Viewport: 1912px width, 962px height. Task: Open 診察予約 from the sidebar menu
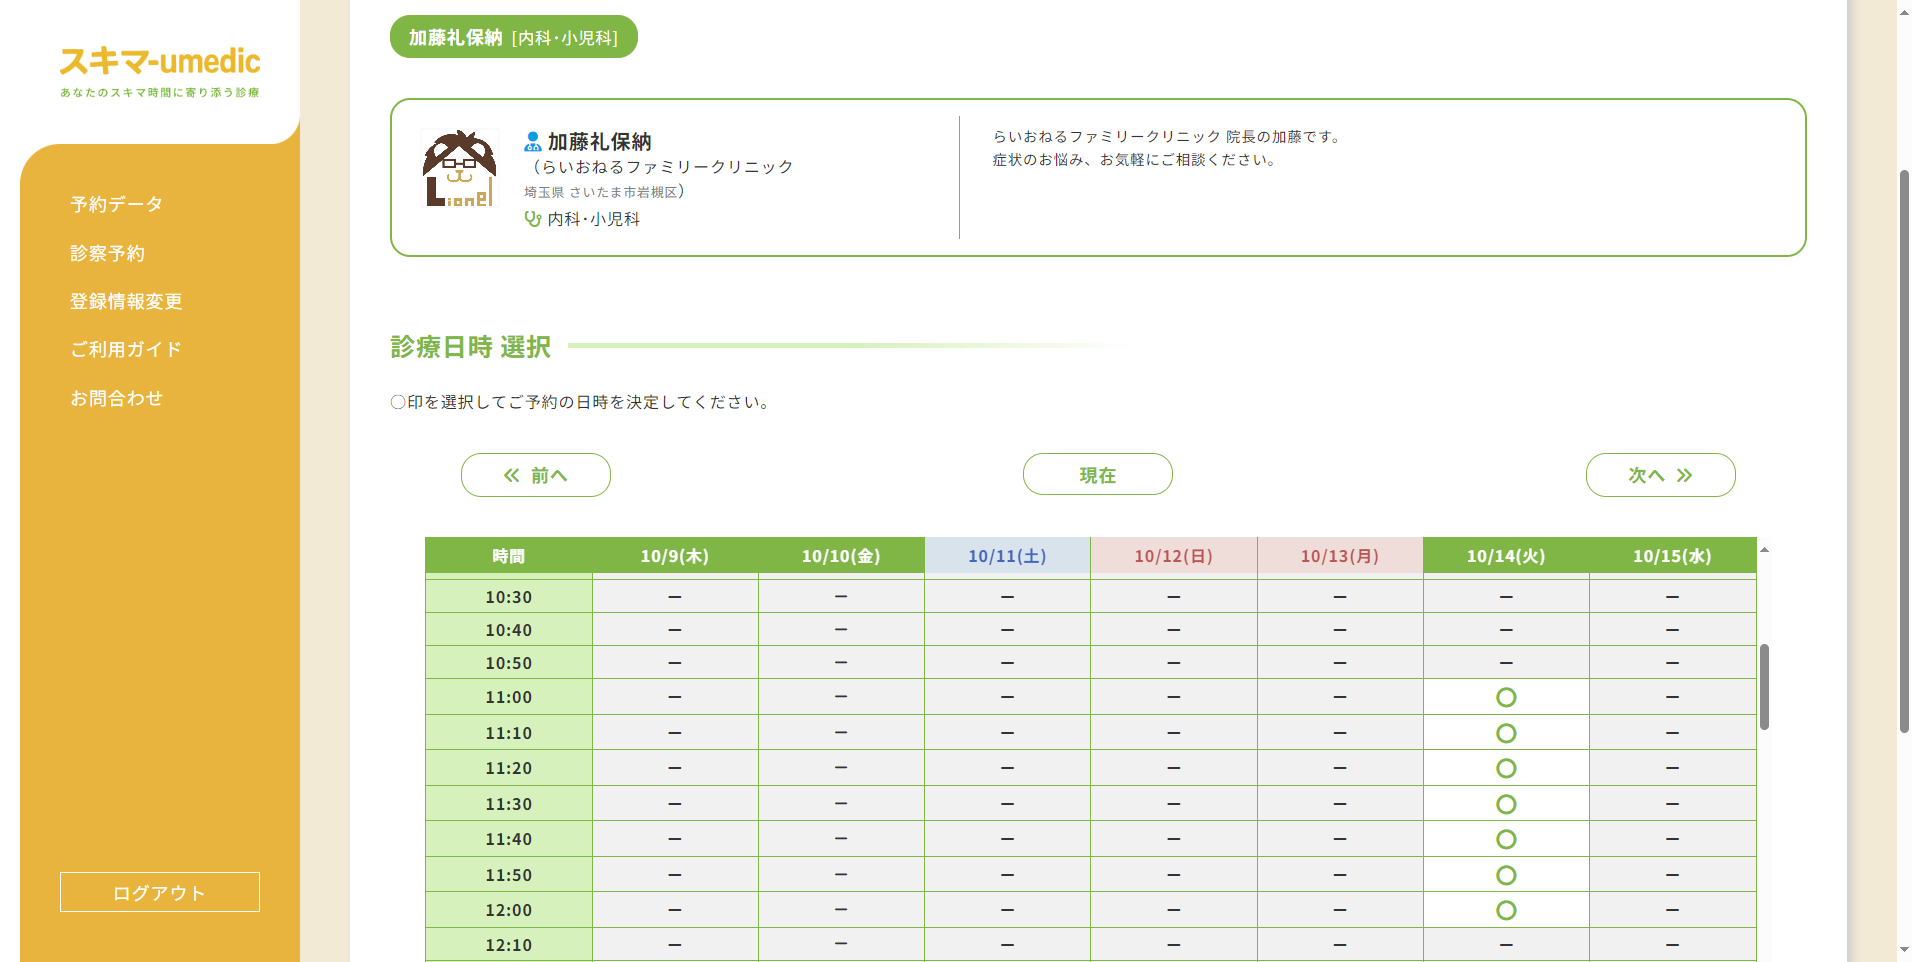point(107,253)
